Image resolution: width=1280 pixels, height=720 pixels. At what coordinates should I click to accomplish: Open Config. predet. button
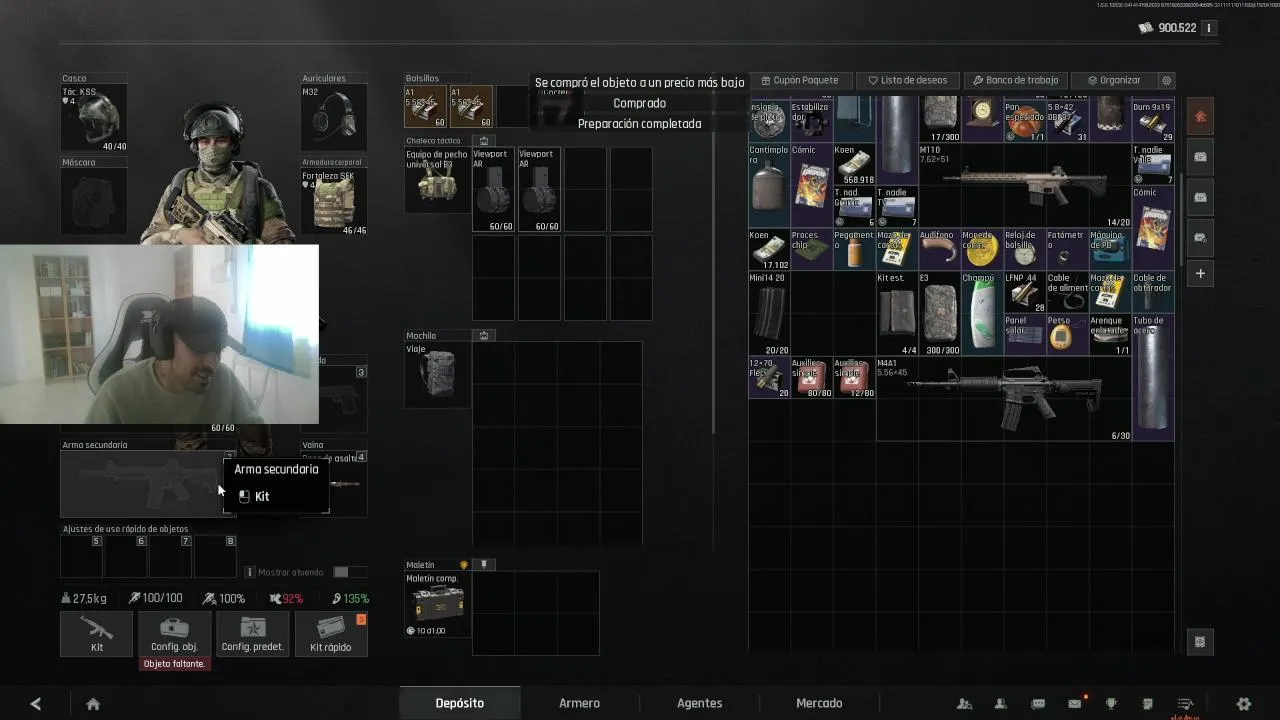pyautogui.click(x=252, y=633)
